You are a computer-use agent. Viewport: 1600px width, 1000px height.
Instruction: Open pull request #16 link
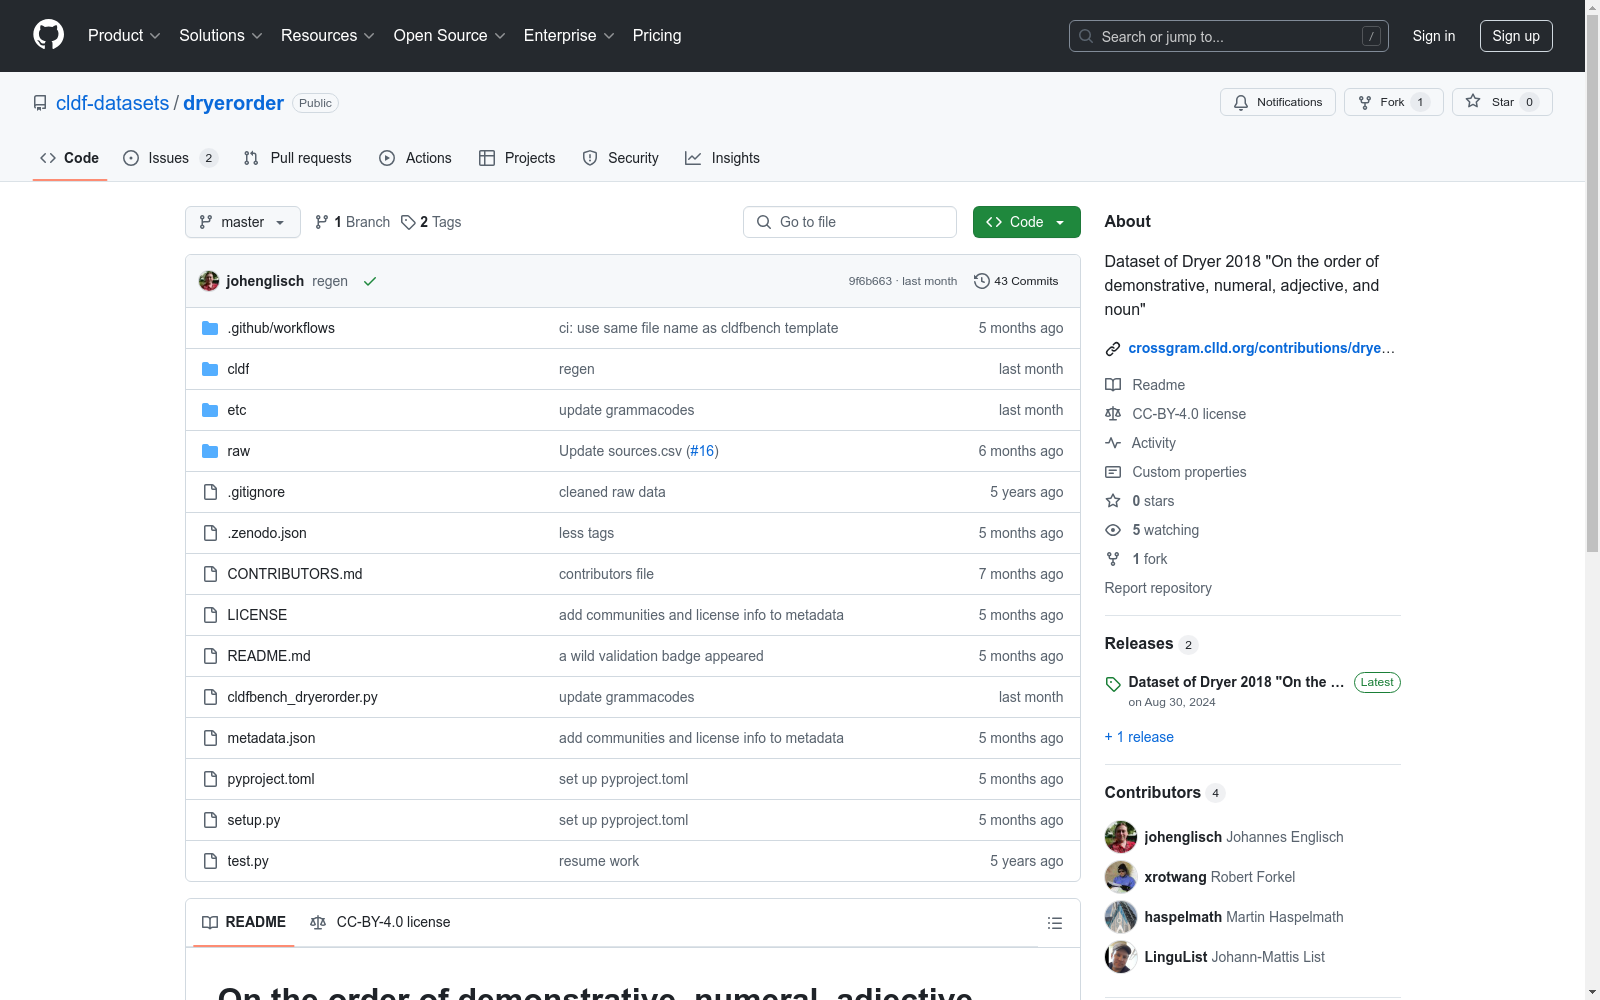point(702,451)
